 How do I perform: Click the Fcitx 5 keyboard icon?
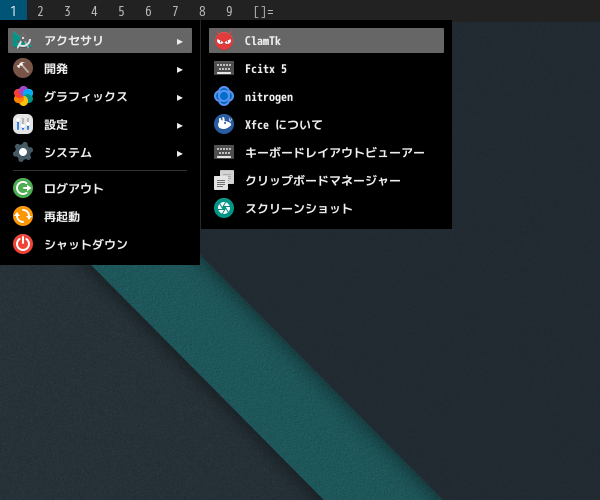(224, 68)
